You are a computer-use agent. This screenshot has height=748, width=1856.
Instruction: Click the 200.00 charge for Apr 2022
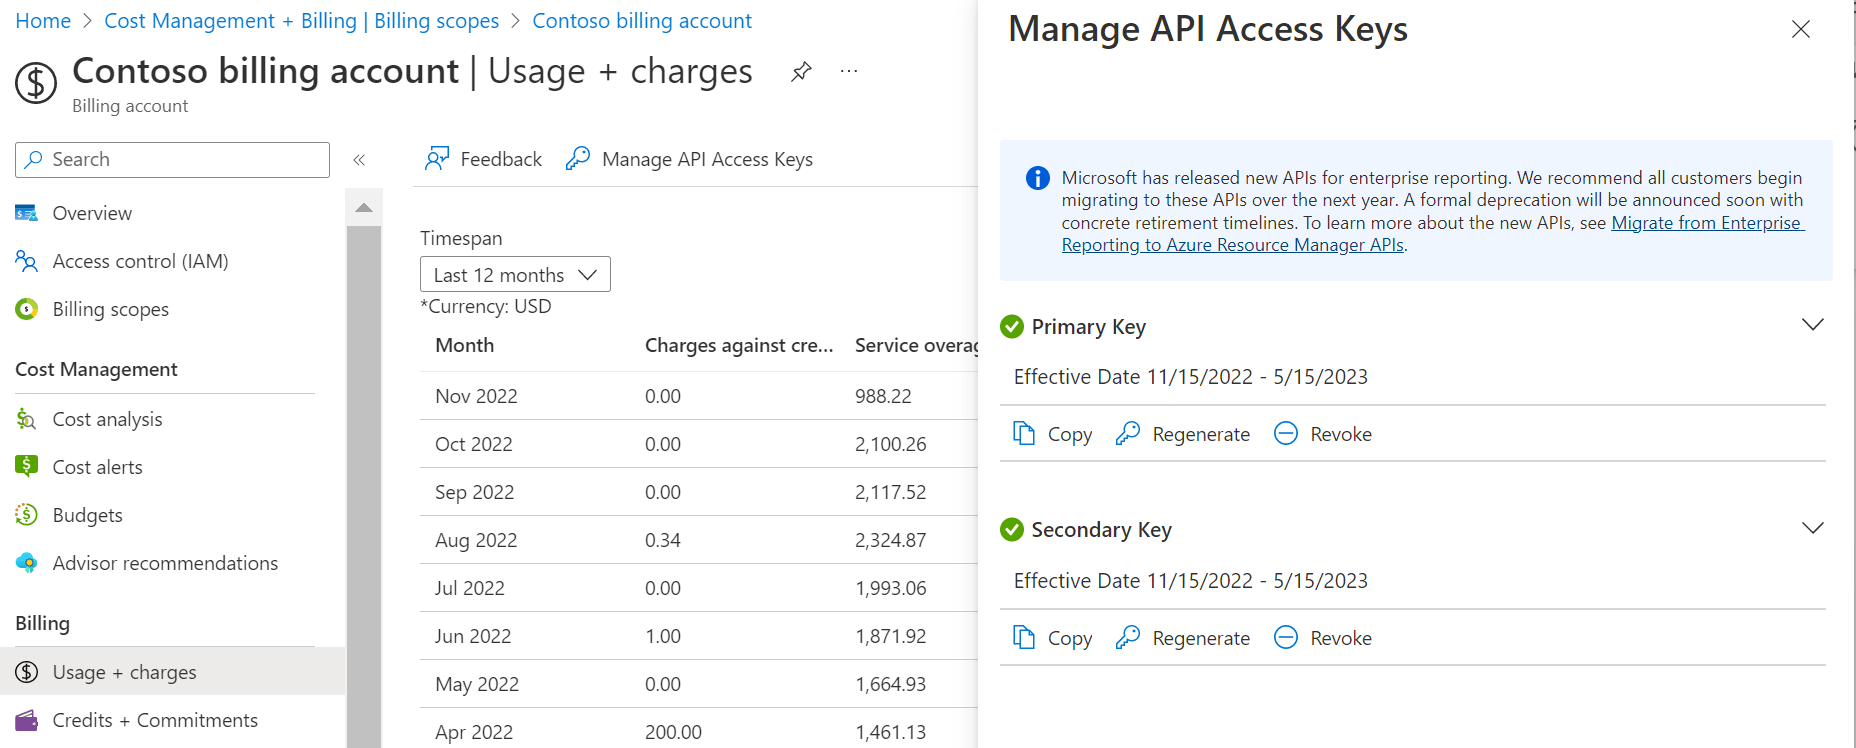(673, 732)
